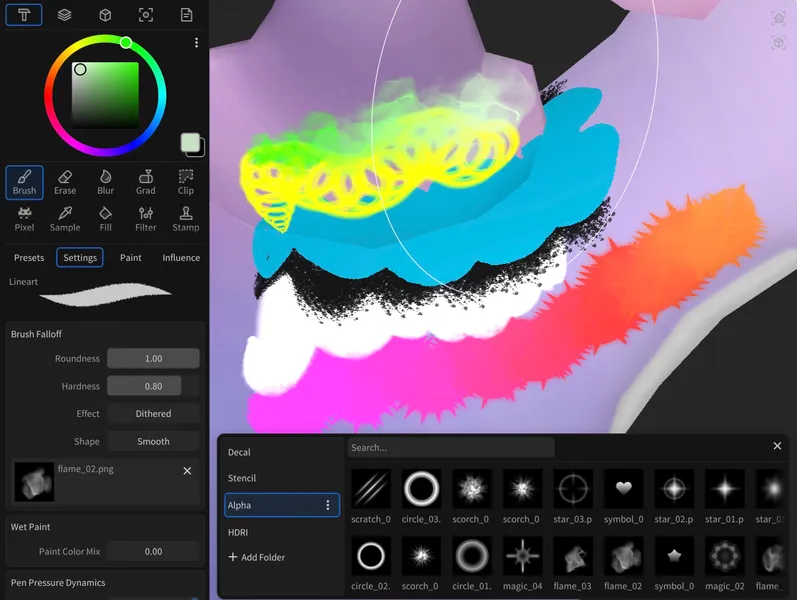Select the Pixel tool
This screenshot has width=797, height=600.
[x=24, y=219]
